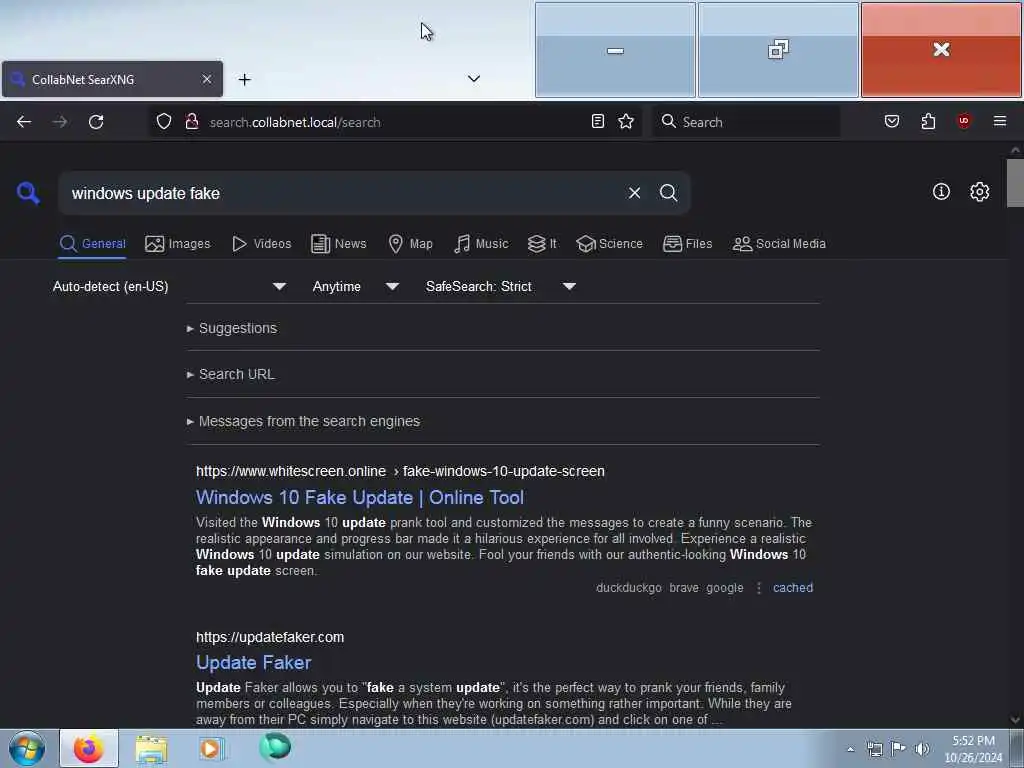Click the Firefox Search box
Image resolution: width=1024 pixels, height=768 pixels.
(x=746, y=121)
